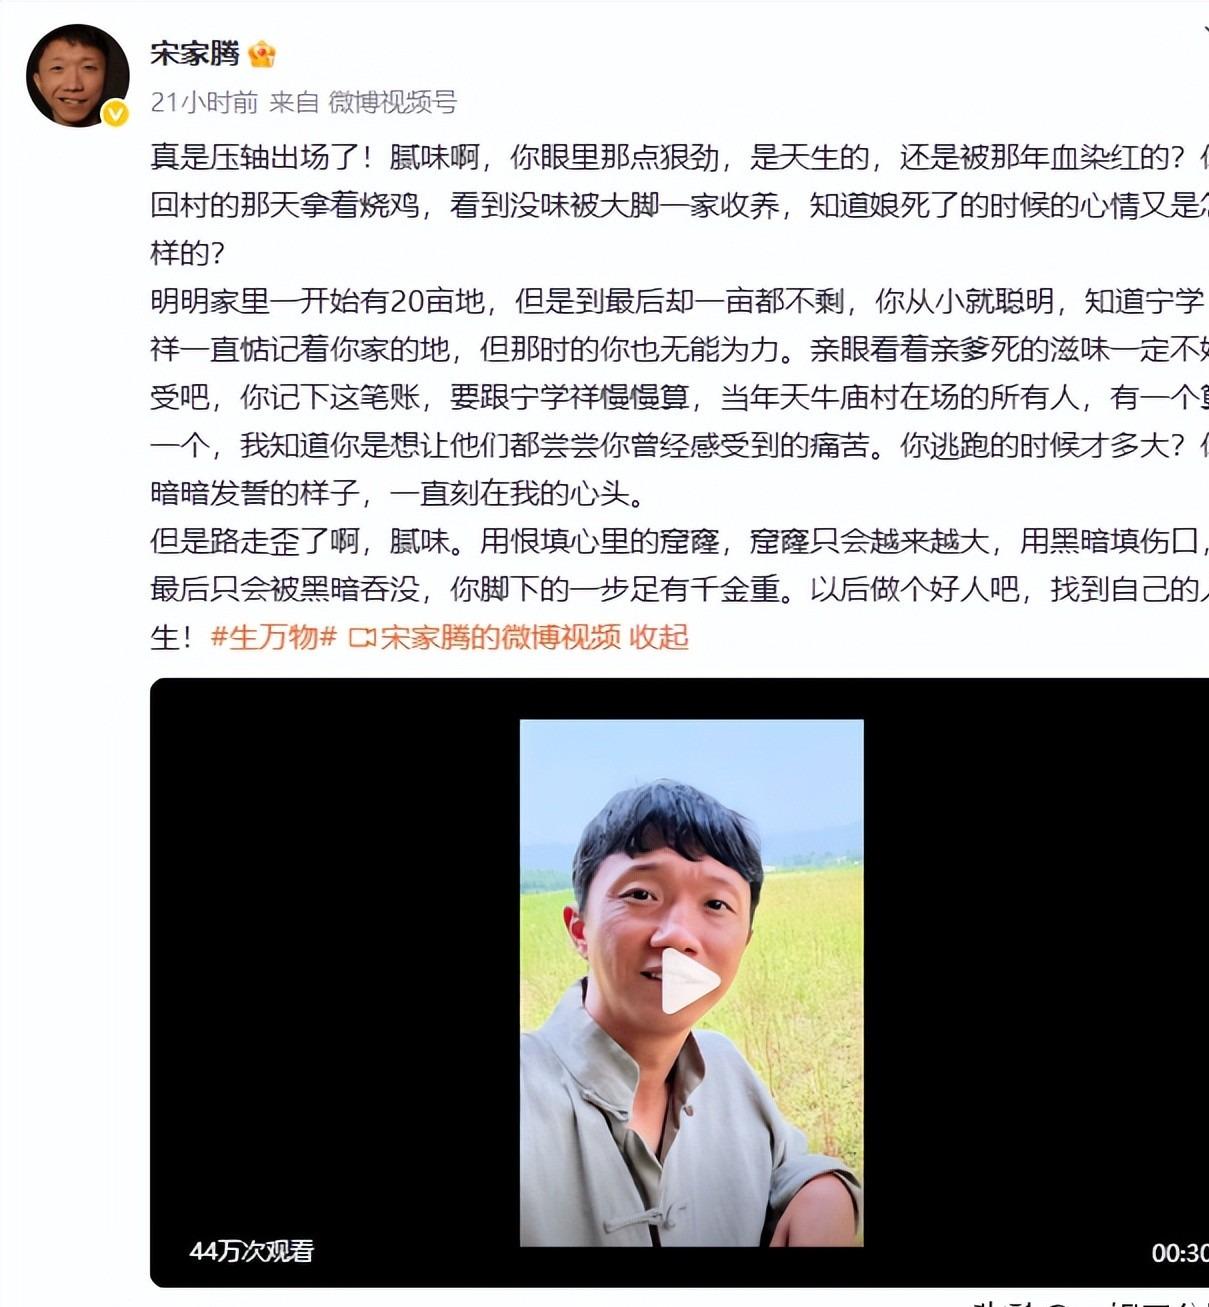Open the 宋家腾的微博视频 link text
Image resolution: width=1209 pixels, height=1307 pixels.
(500, 637)
